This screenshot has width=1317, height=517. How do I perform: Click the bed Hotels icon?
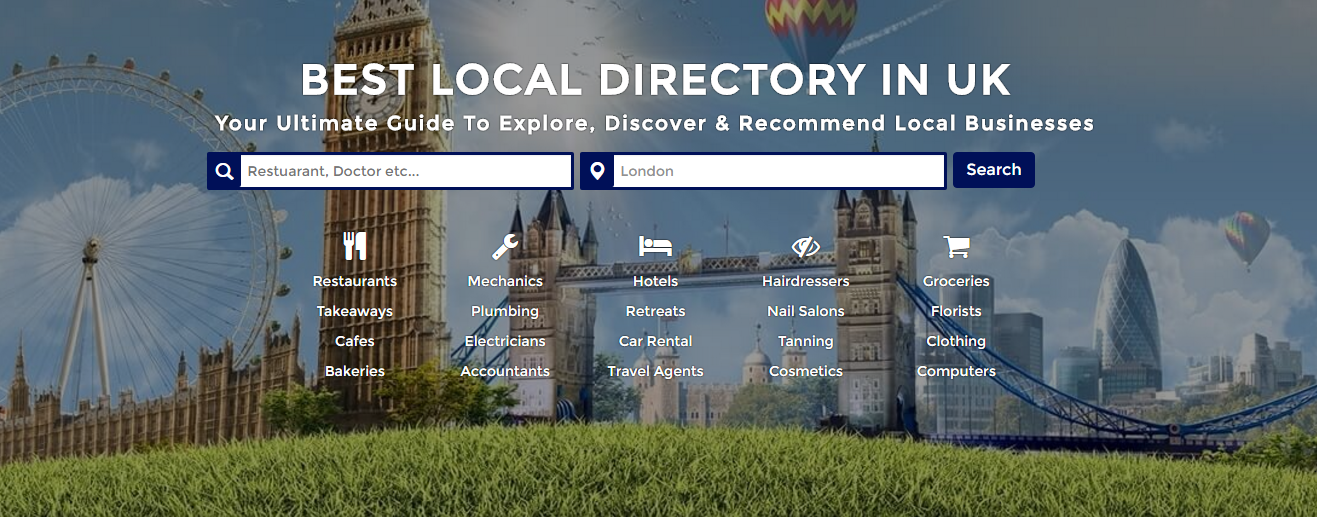655,246
